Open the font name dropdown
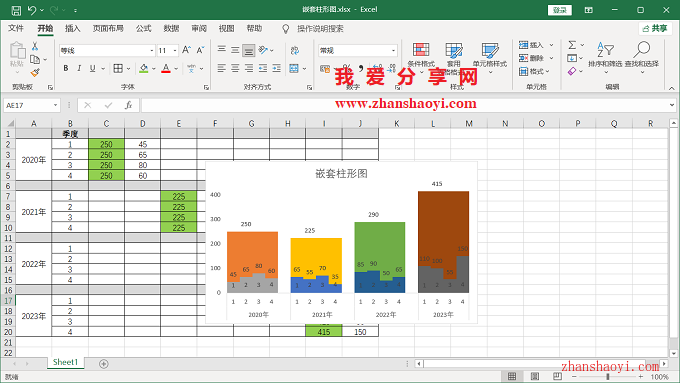Image resolution: width=680 pixels, height=383 pixels. click(152, 50)
